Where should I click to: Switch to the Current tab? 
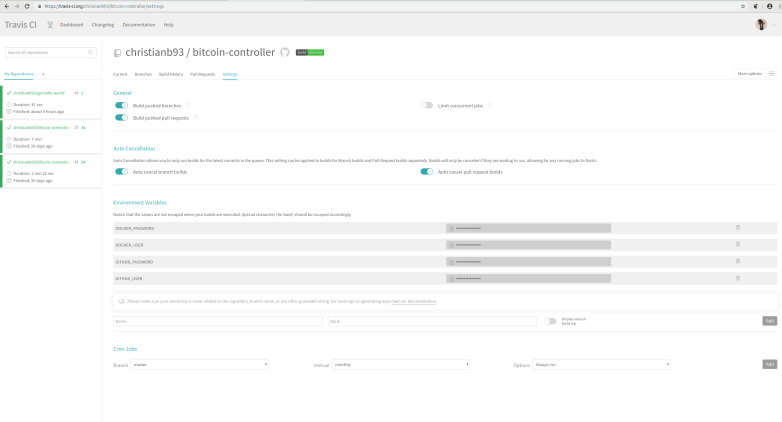[120, 74]
